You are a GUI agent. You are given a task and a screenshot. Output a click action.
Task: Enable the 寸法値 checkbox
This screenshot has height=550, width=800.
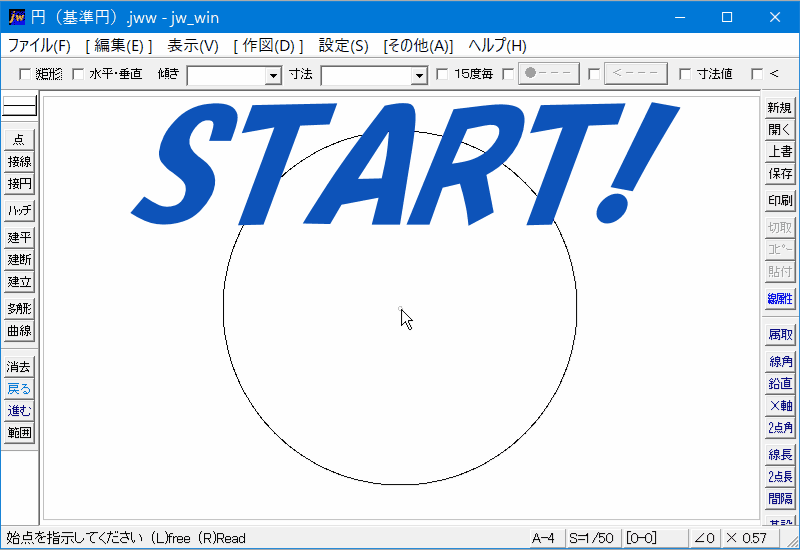(685, 74)
